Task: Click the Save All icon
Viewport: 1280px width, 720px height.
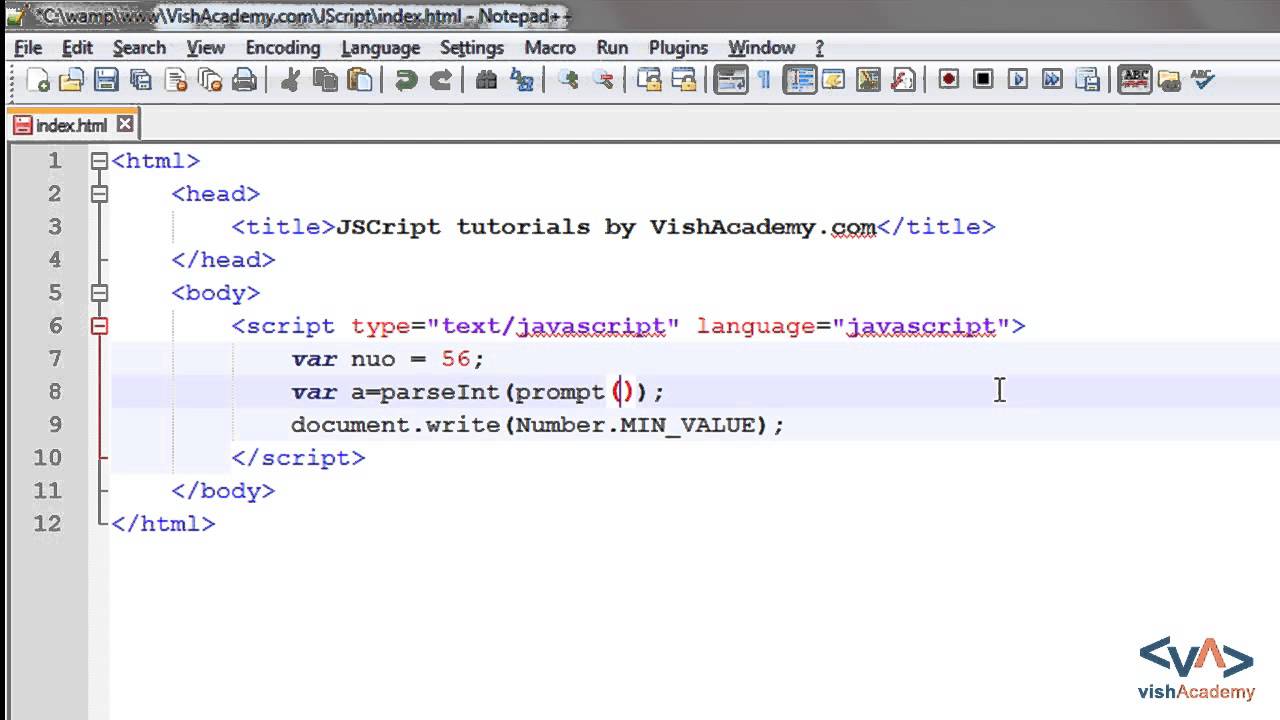Action: pyautogui.click(x=141, y=80)
